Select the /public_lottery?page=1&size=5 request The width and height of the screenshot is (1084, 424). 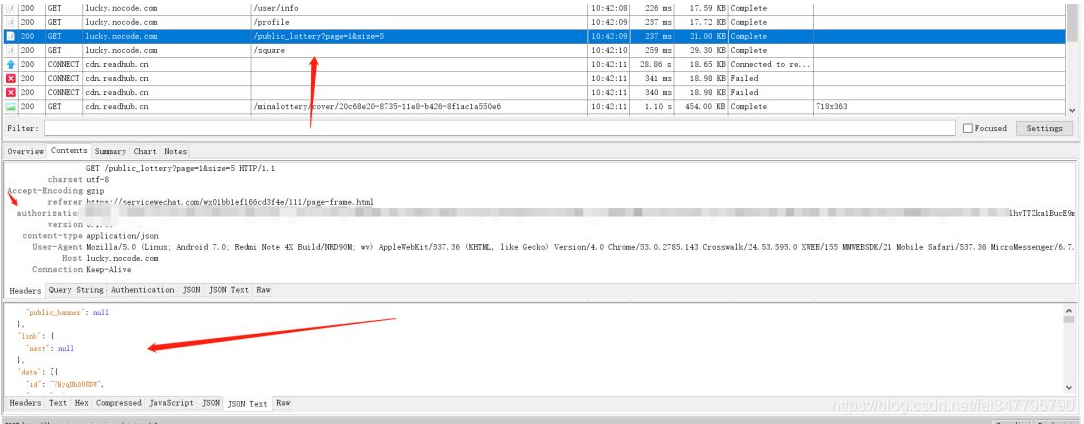click(x=318, y=36)
